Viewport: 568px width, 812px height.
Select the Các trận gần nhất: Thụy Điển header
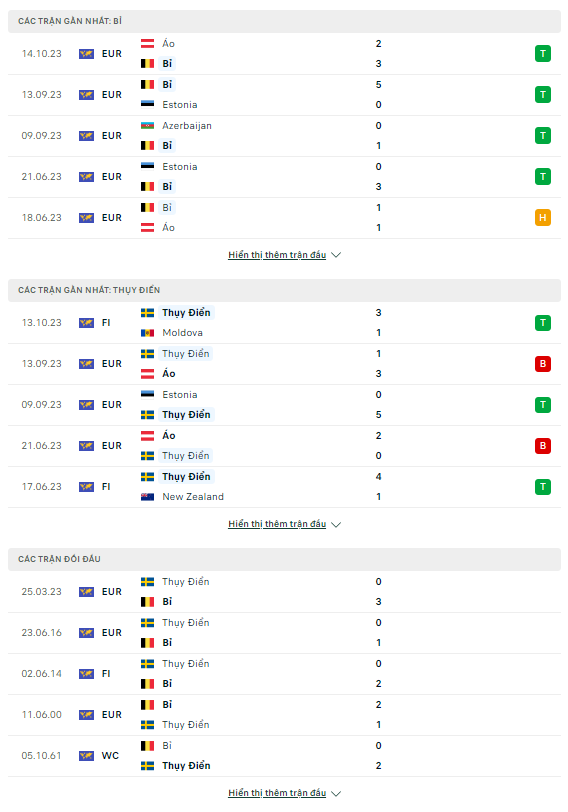click(284, 290)
